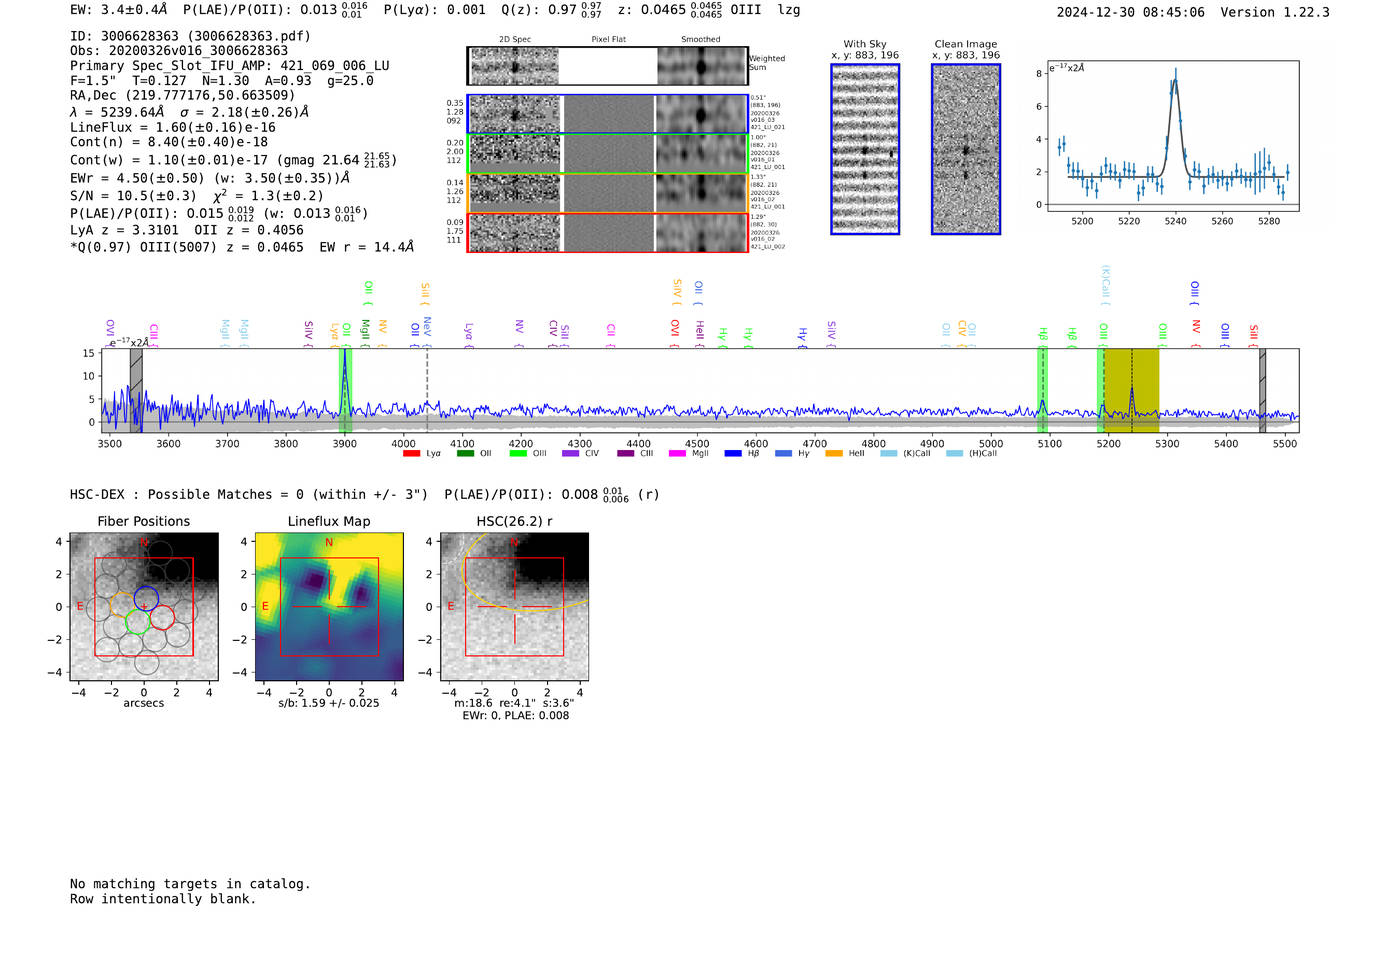Click the Cont(n) = 8.40(±0.40)e-18 line

169,142
